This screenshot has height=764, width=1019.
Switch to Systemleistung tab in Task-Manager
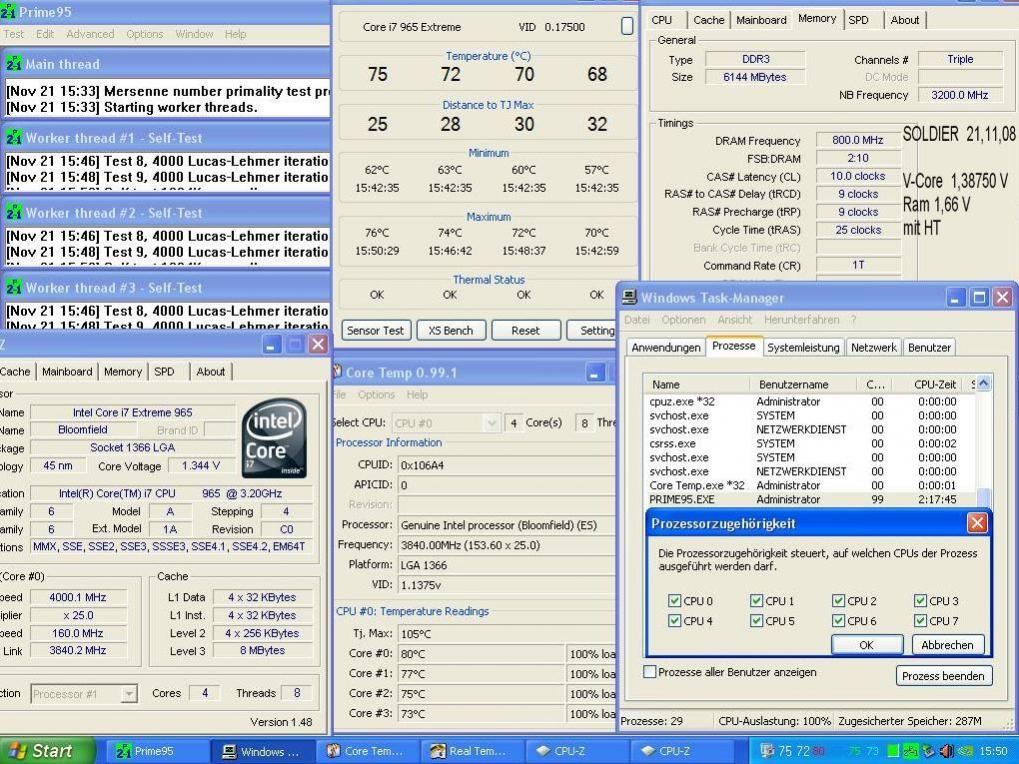click(803, 347)
